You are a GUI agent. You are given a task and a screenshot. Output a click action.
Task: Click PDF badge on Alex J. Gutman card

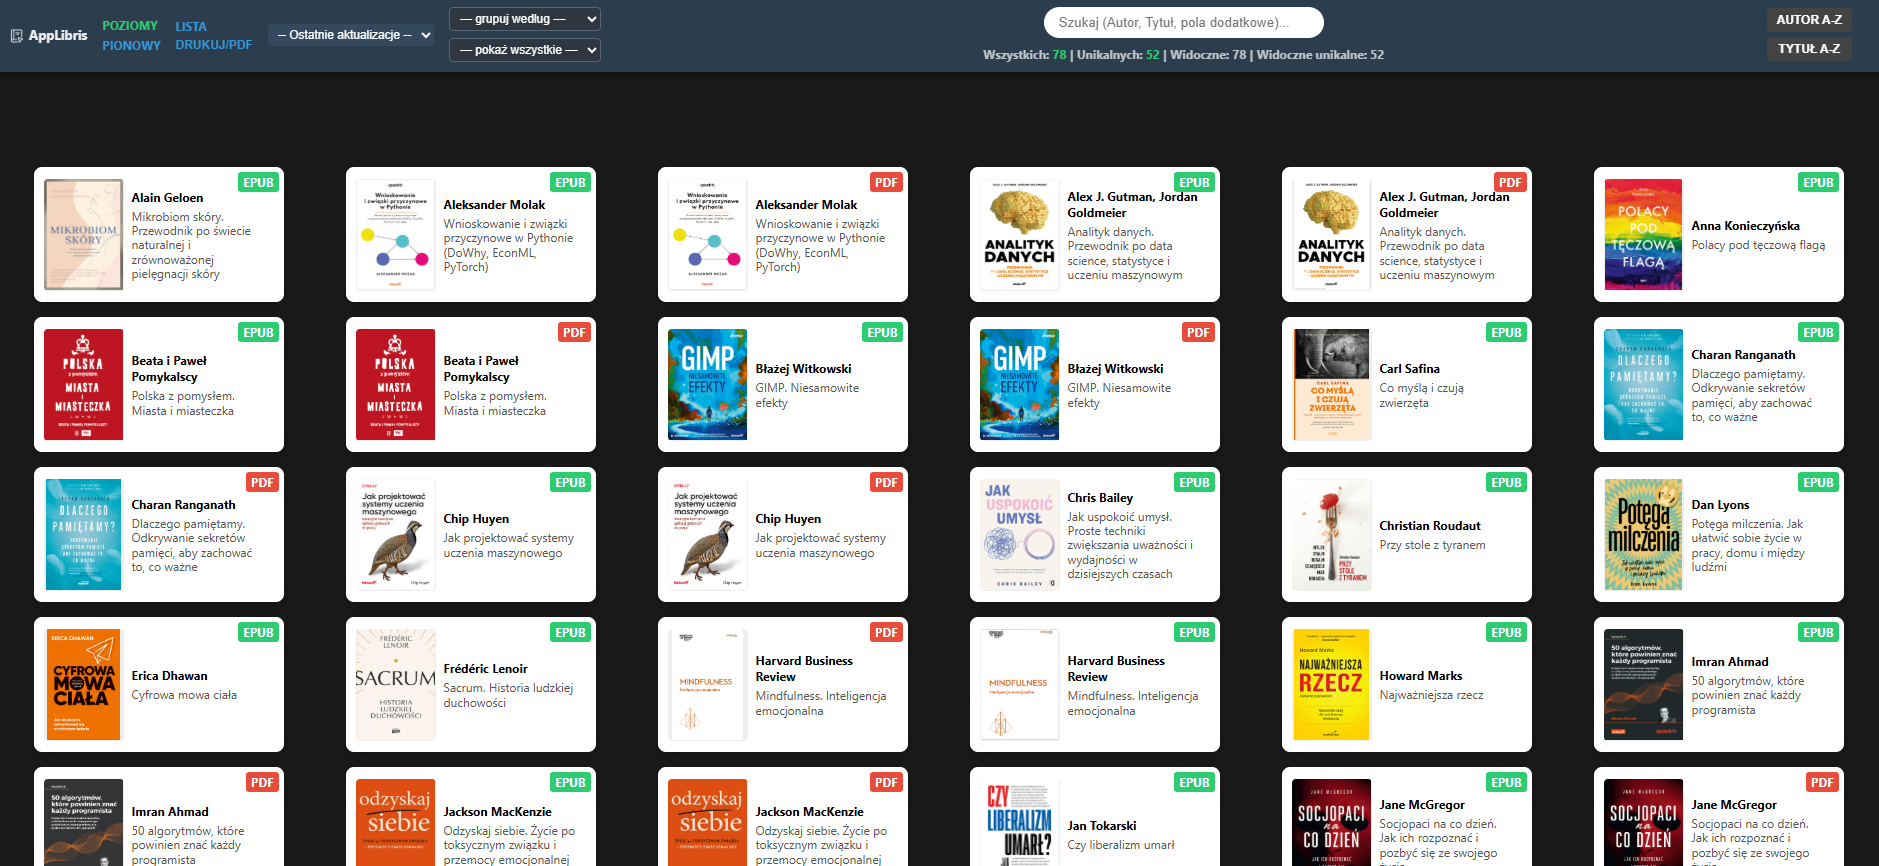pos(1510,183)
